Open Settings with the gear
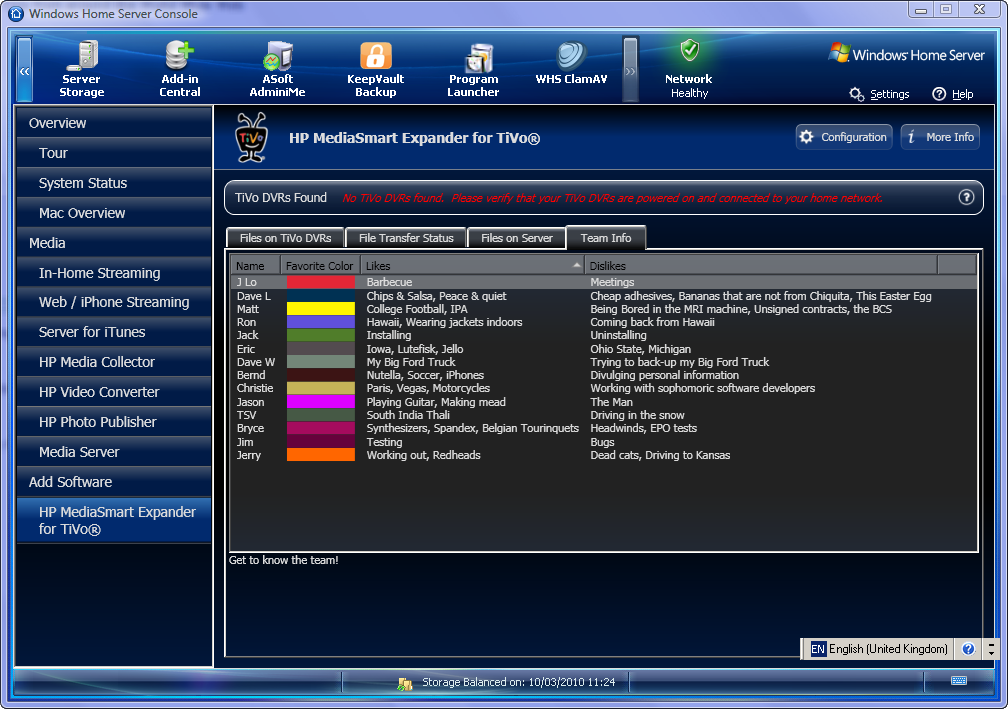Viewport: 1008px width, 709px height. coord(879,94)
